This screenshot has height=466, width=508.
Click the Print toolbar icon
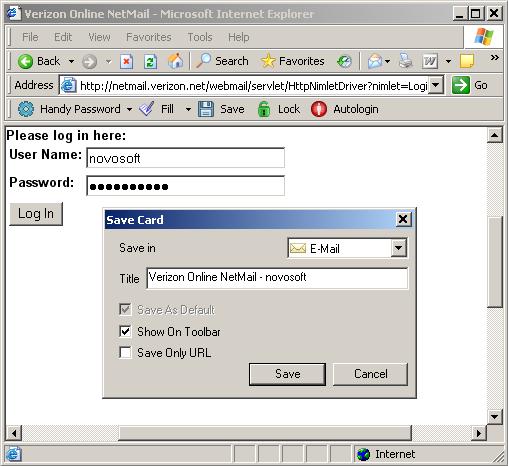click(x=406, y=61)
